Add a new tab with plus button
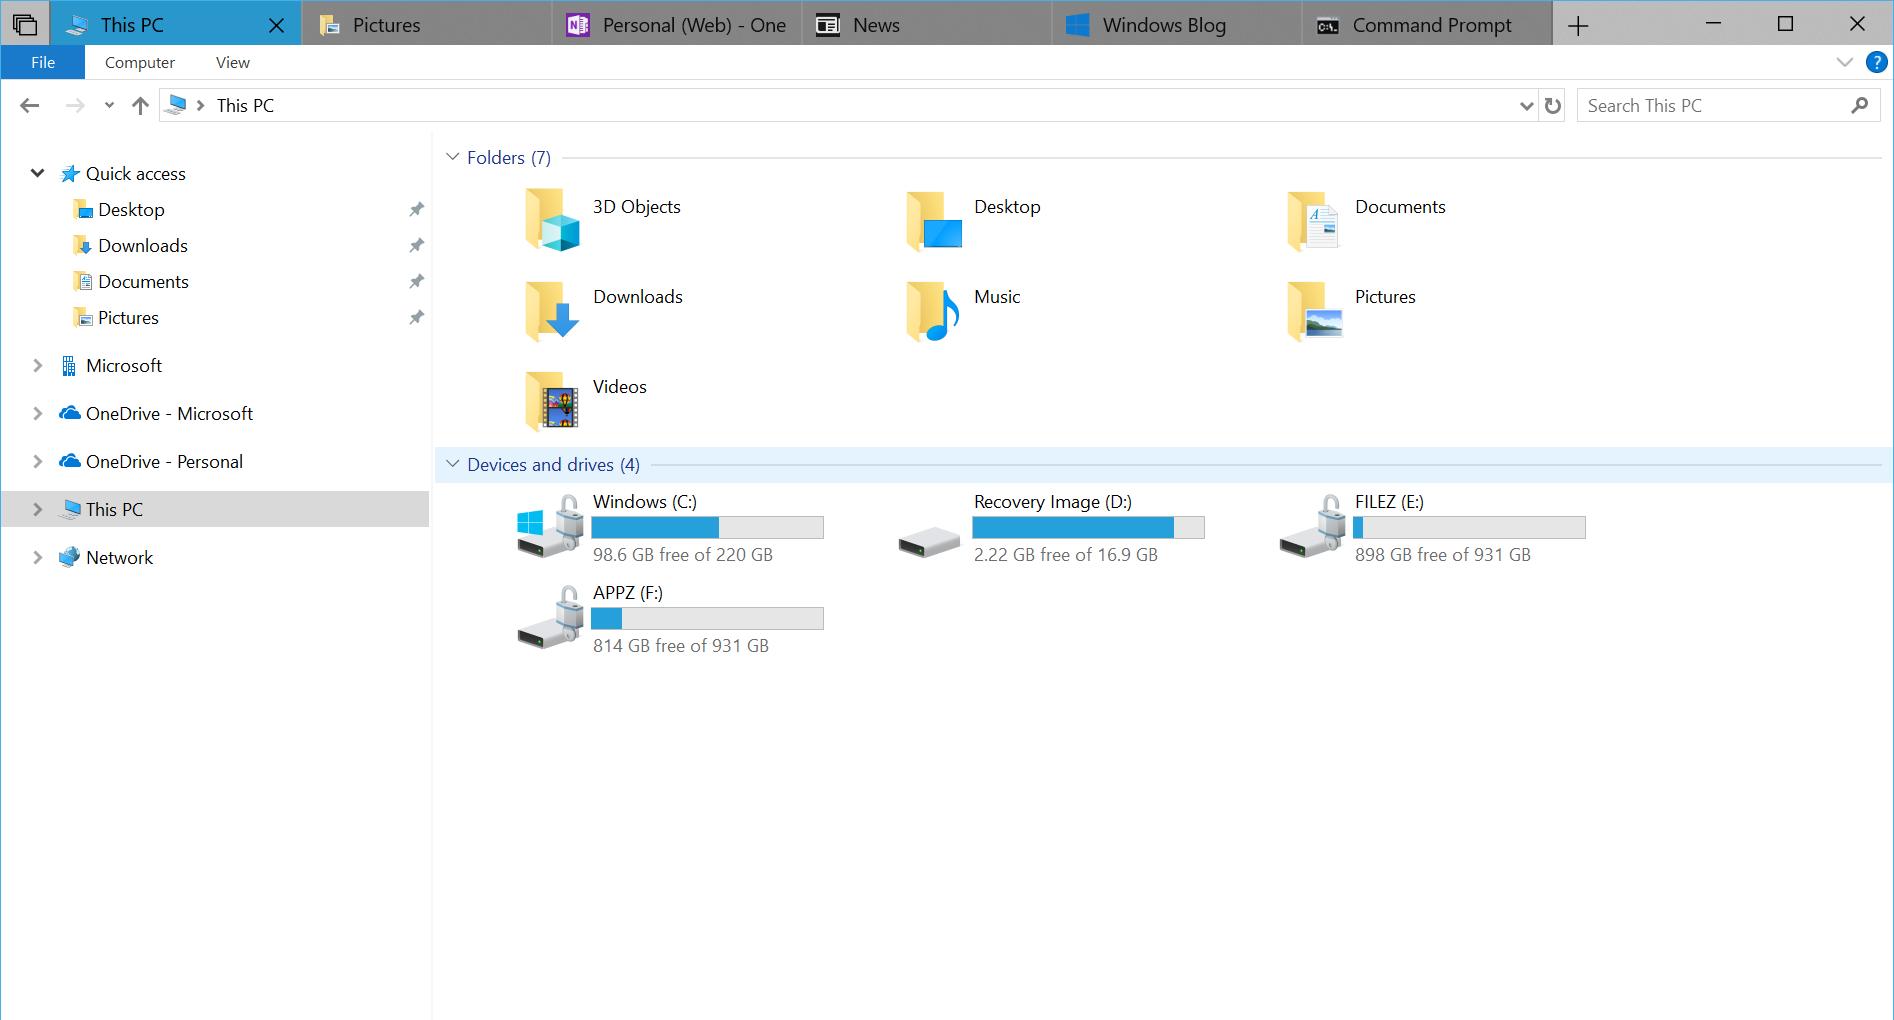This screenshot has height=1020, width=1894. (1578, 26)
